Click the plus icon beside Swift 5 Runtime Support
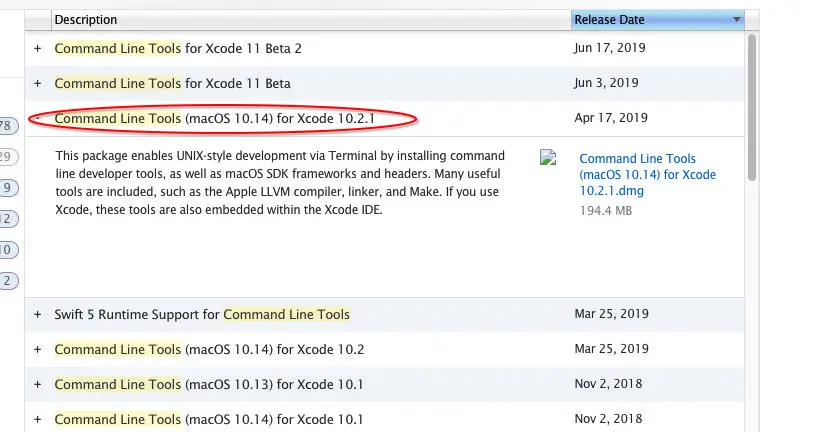 pos(38,315)
